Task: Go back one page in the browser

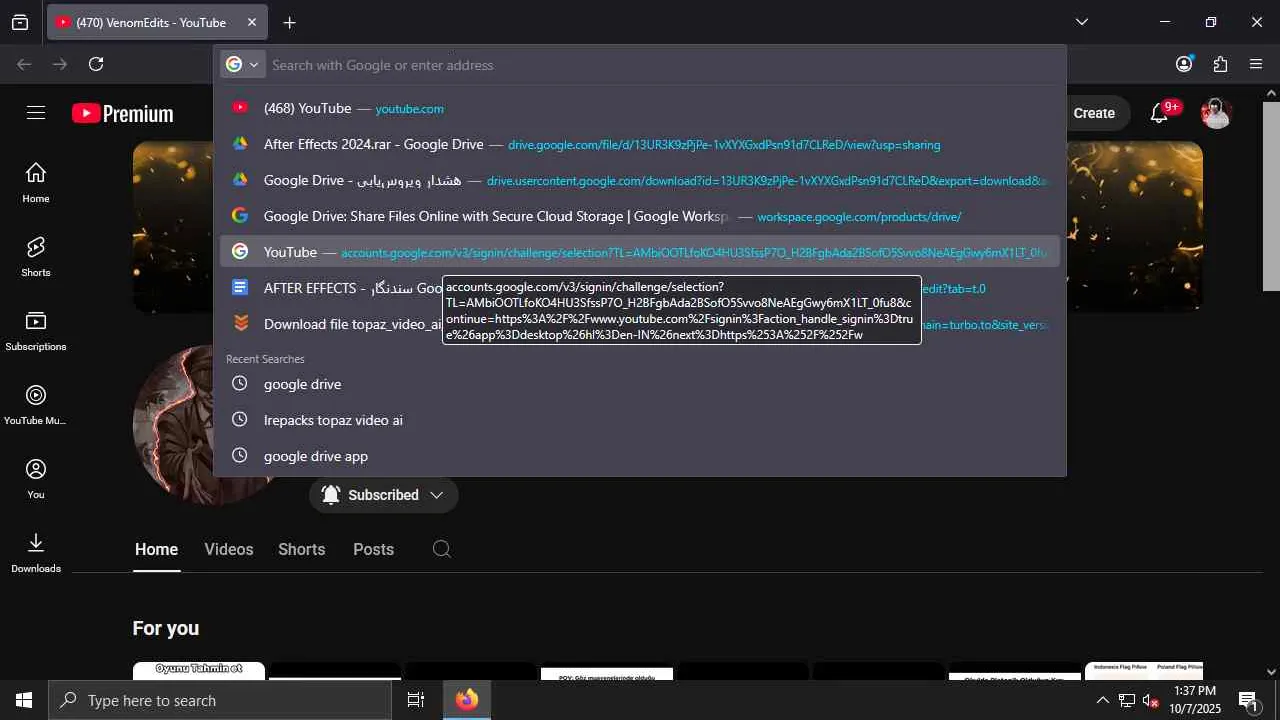Action: [24, 64]
